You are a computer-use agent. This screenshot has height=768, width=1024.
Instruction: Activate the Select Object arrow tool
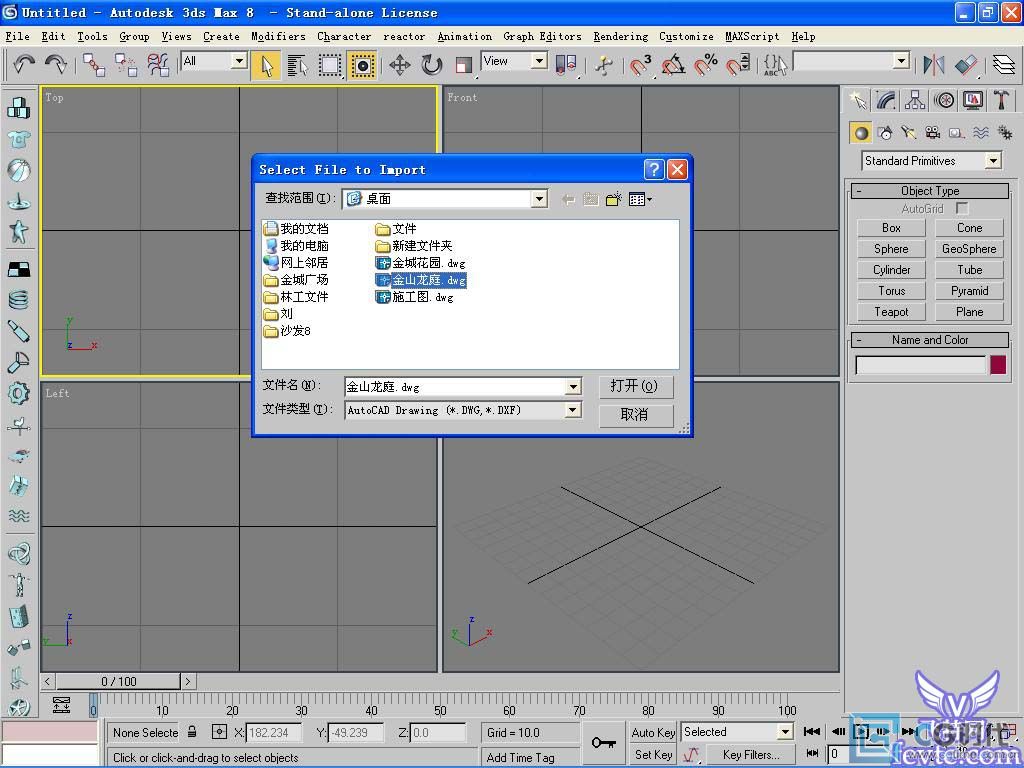[x=266, y=65]
